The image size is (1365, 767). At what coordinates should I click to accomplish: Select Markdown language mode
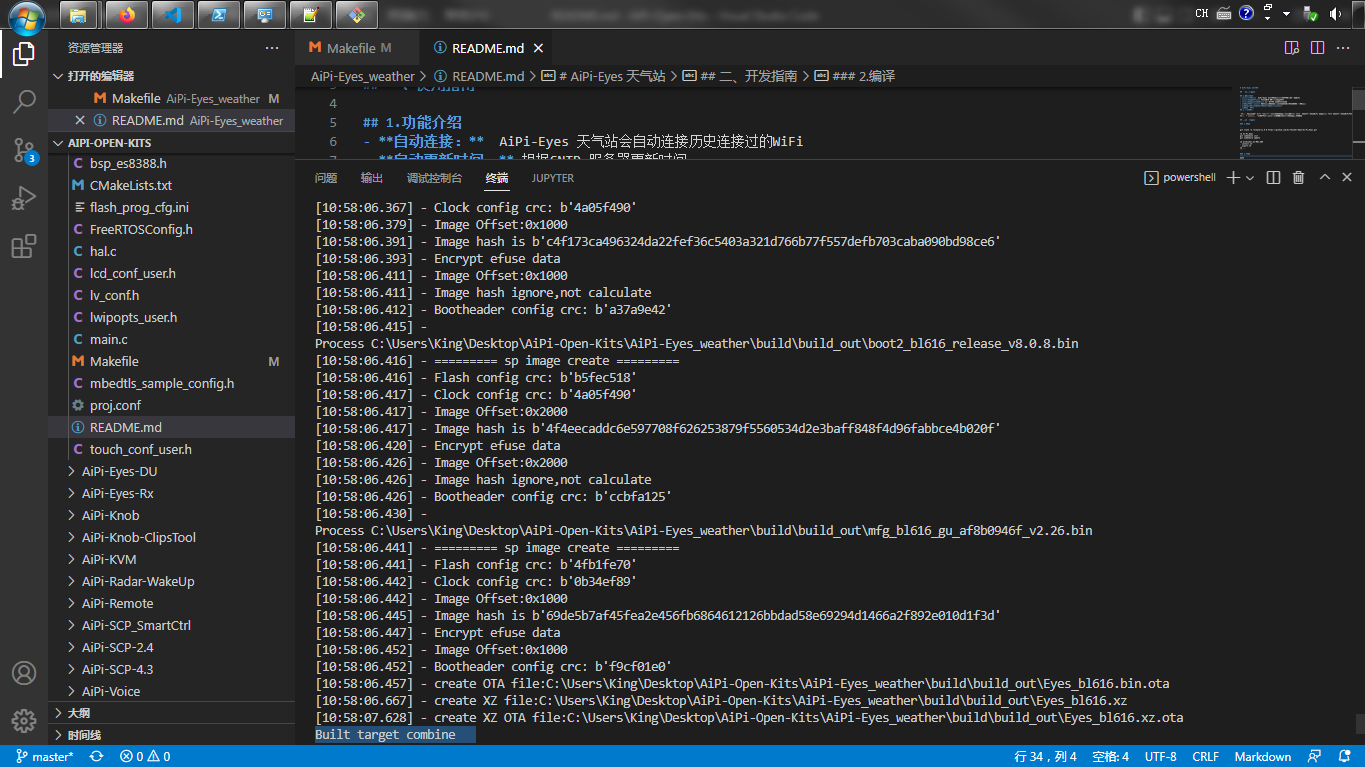[1262, 757]
